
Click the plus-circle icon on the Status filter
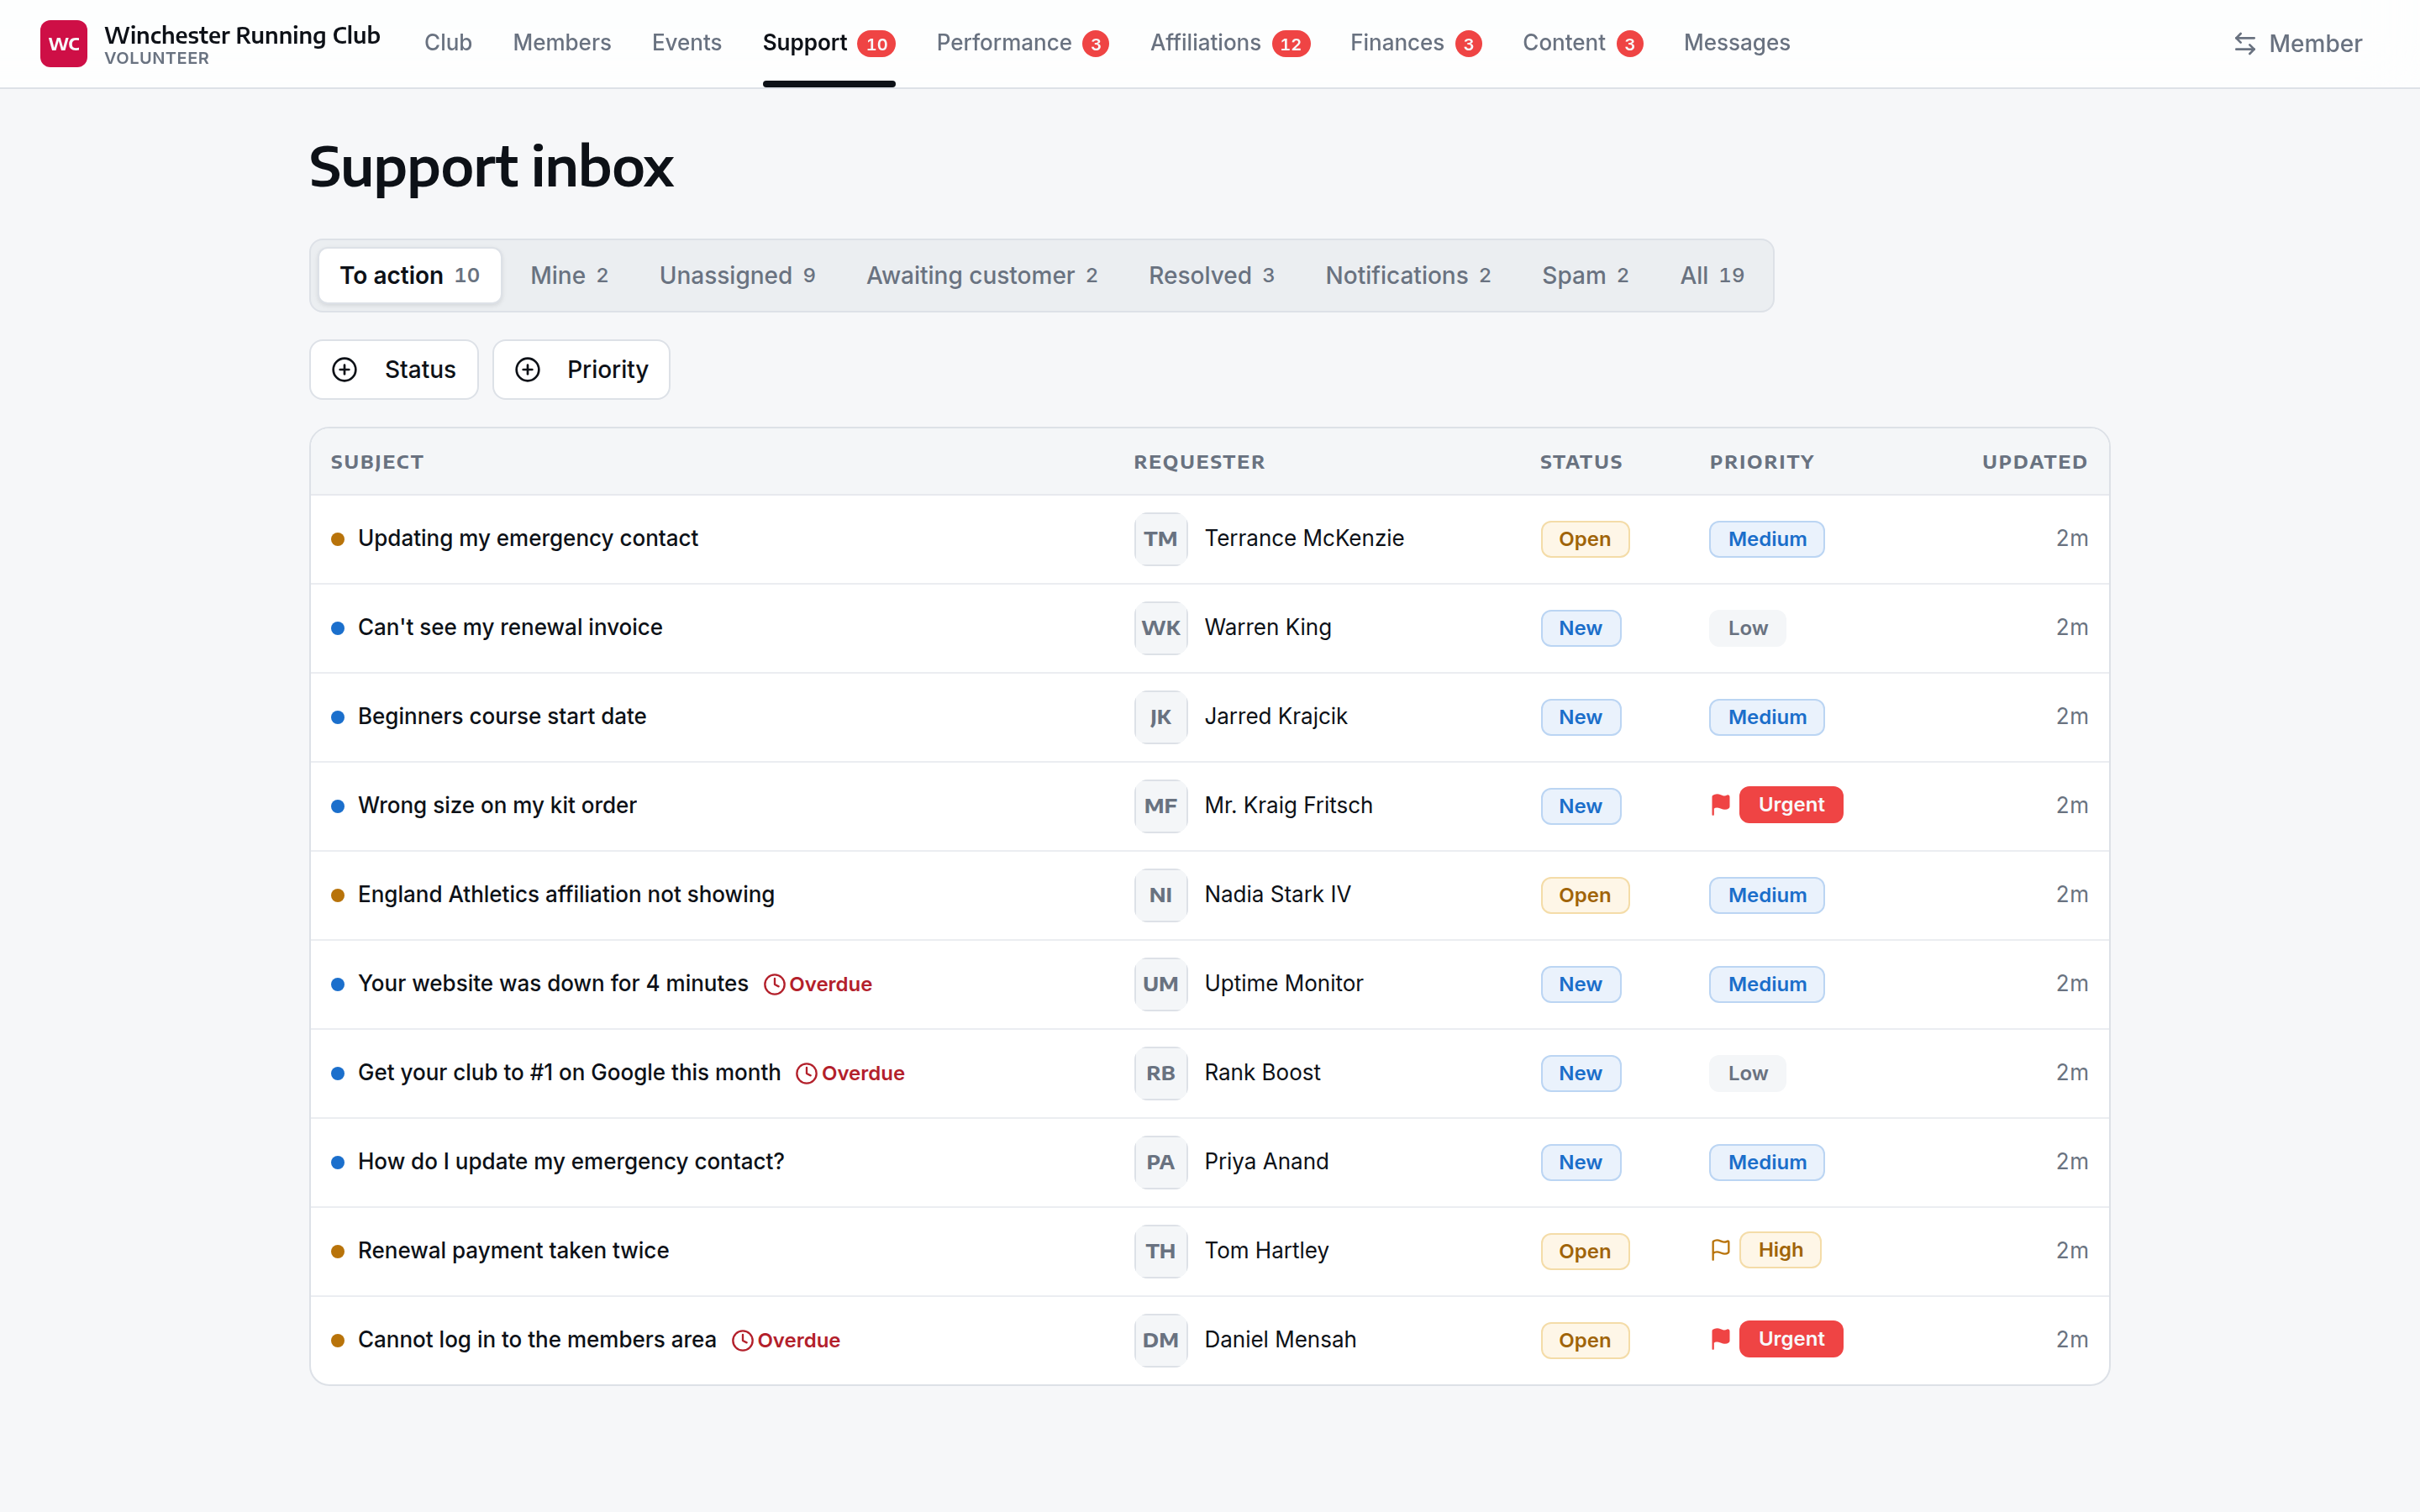click(345, 370)
